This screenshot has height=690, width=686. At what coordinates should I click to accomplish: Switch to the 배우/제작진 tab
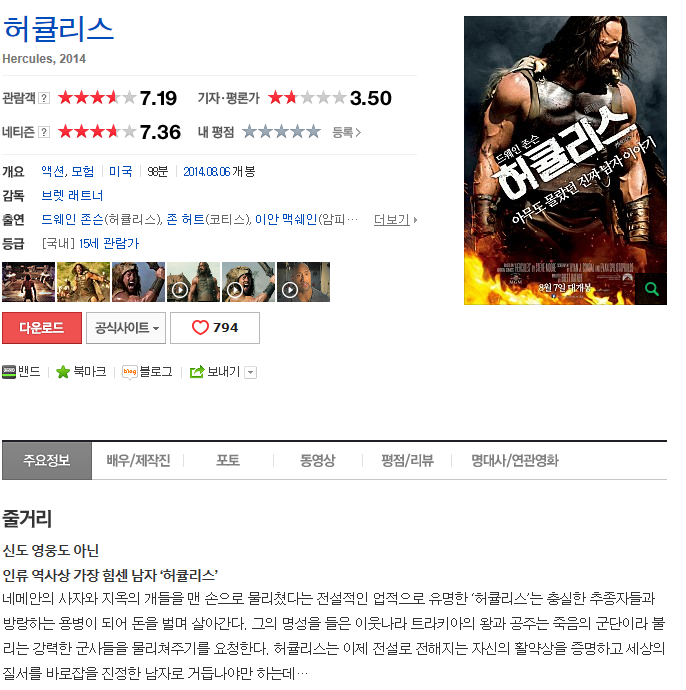tap(138, 461)
